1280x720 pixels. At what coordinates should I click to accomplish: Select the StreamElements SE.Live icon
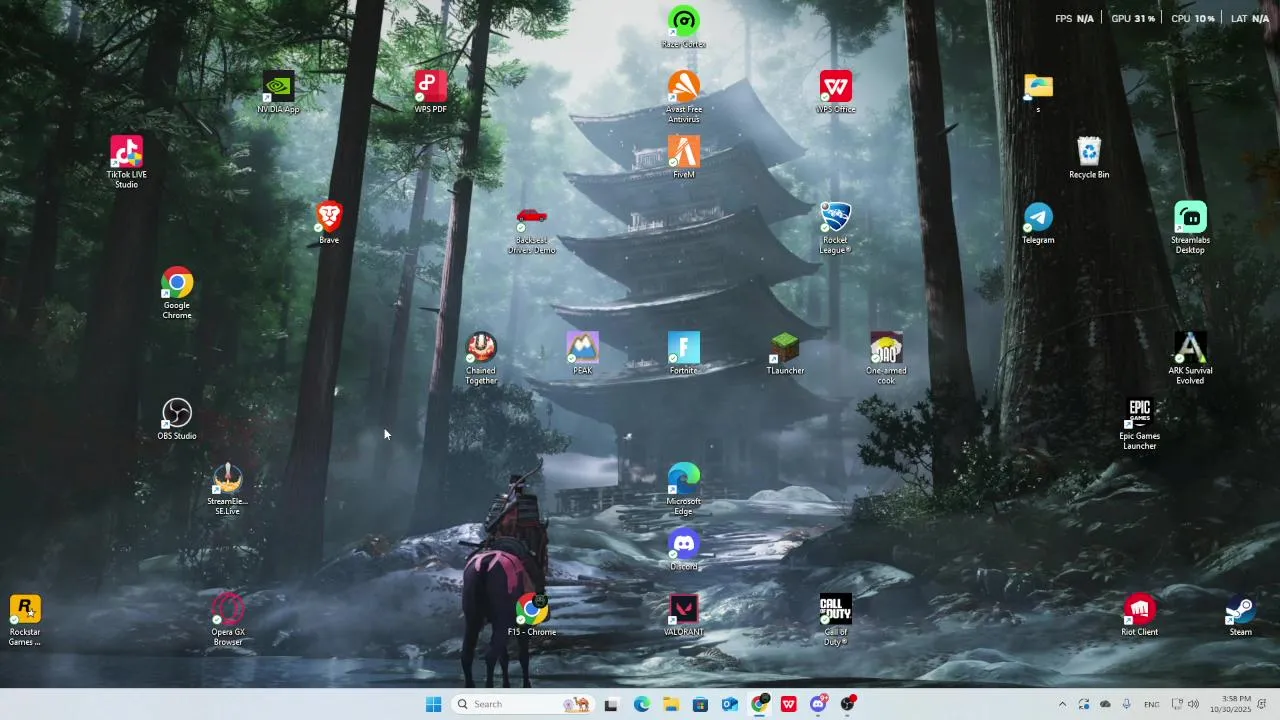[228, 489]
